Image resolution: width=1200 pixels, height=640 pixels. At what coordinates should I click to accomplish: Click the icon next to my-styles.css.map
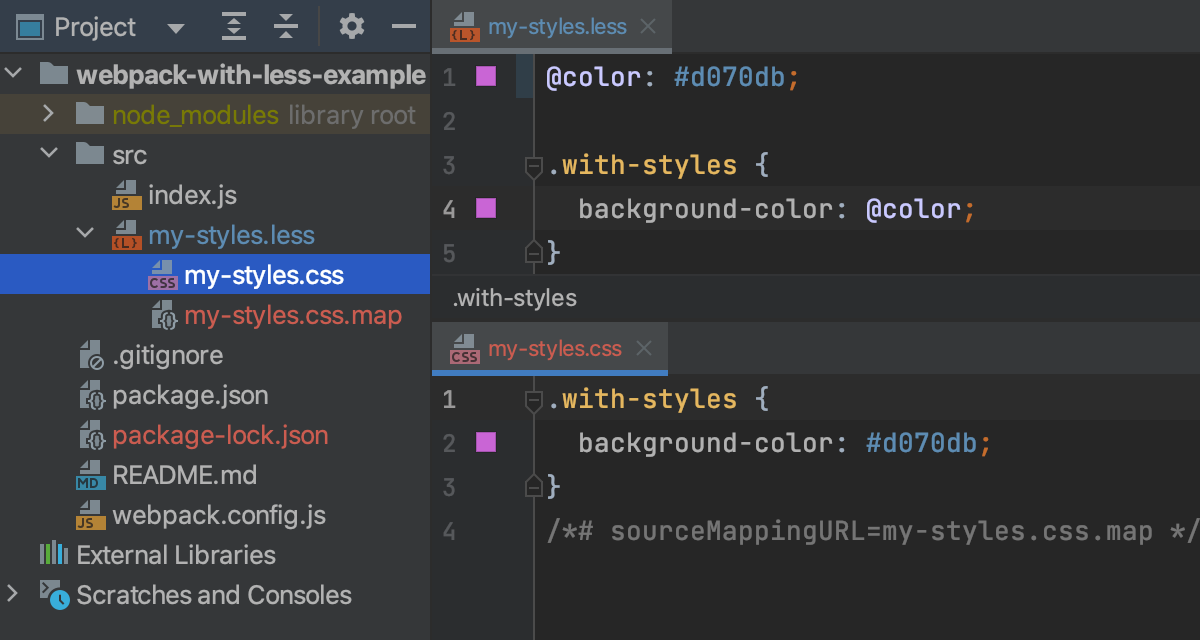pyautogui.click(x=165, y=315)
